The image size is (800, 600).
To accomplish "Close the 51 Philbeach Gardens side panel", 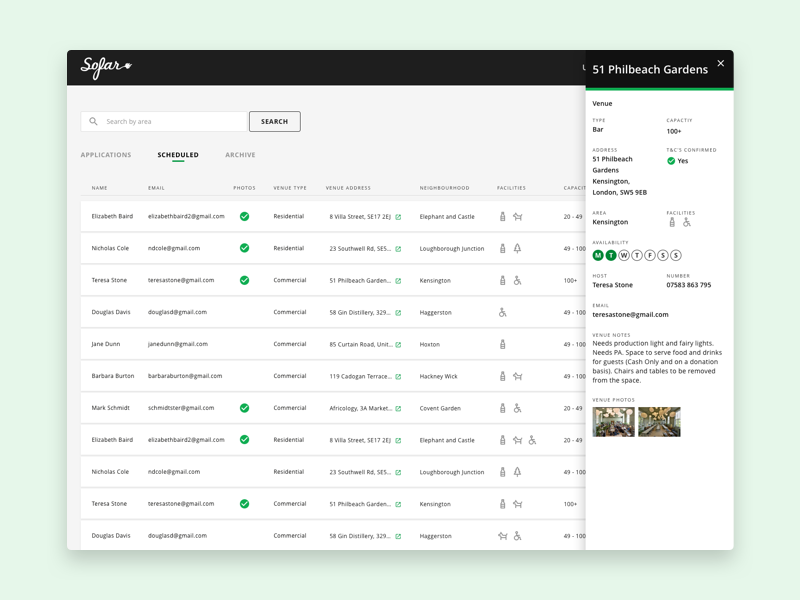I will (x=720, y=63).
